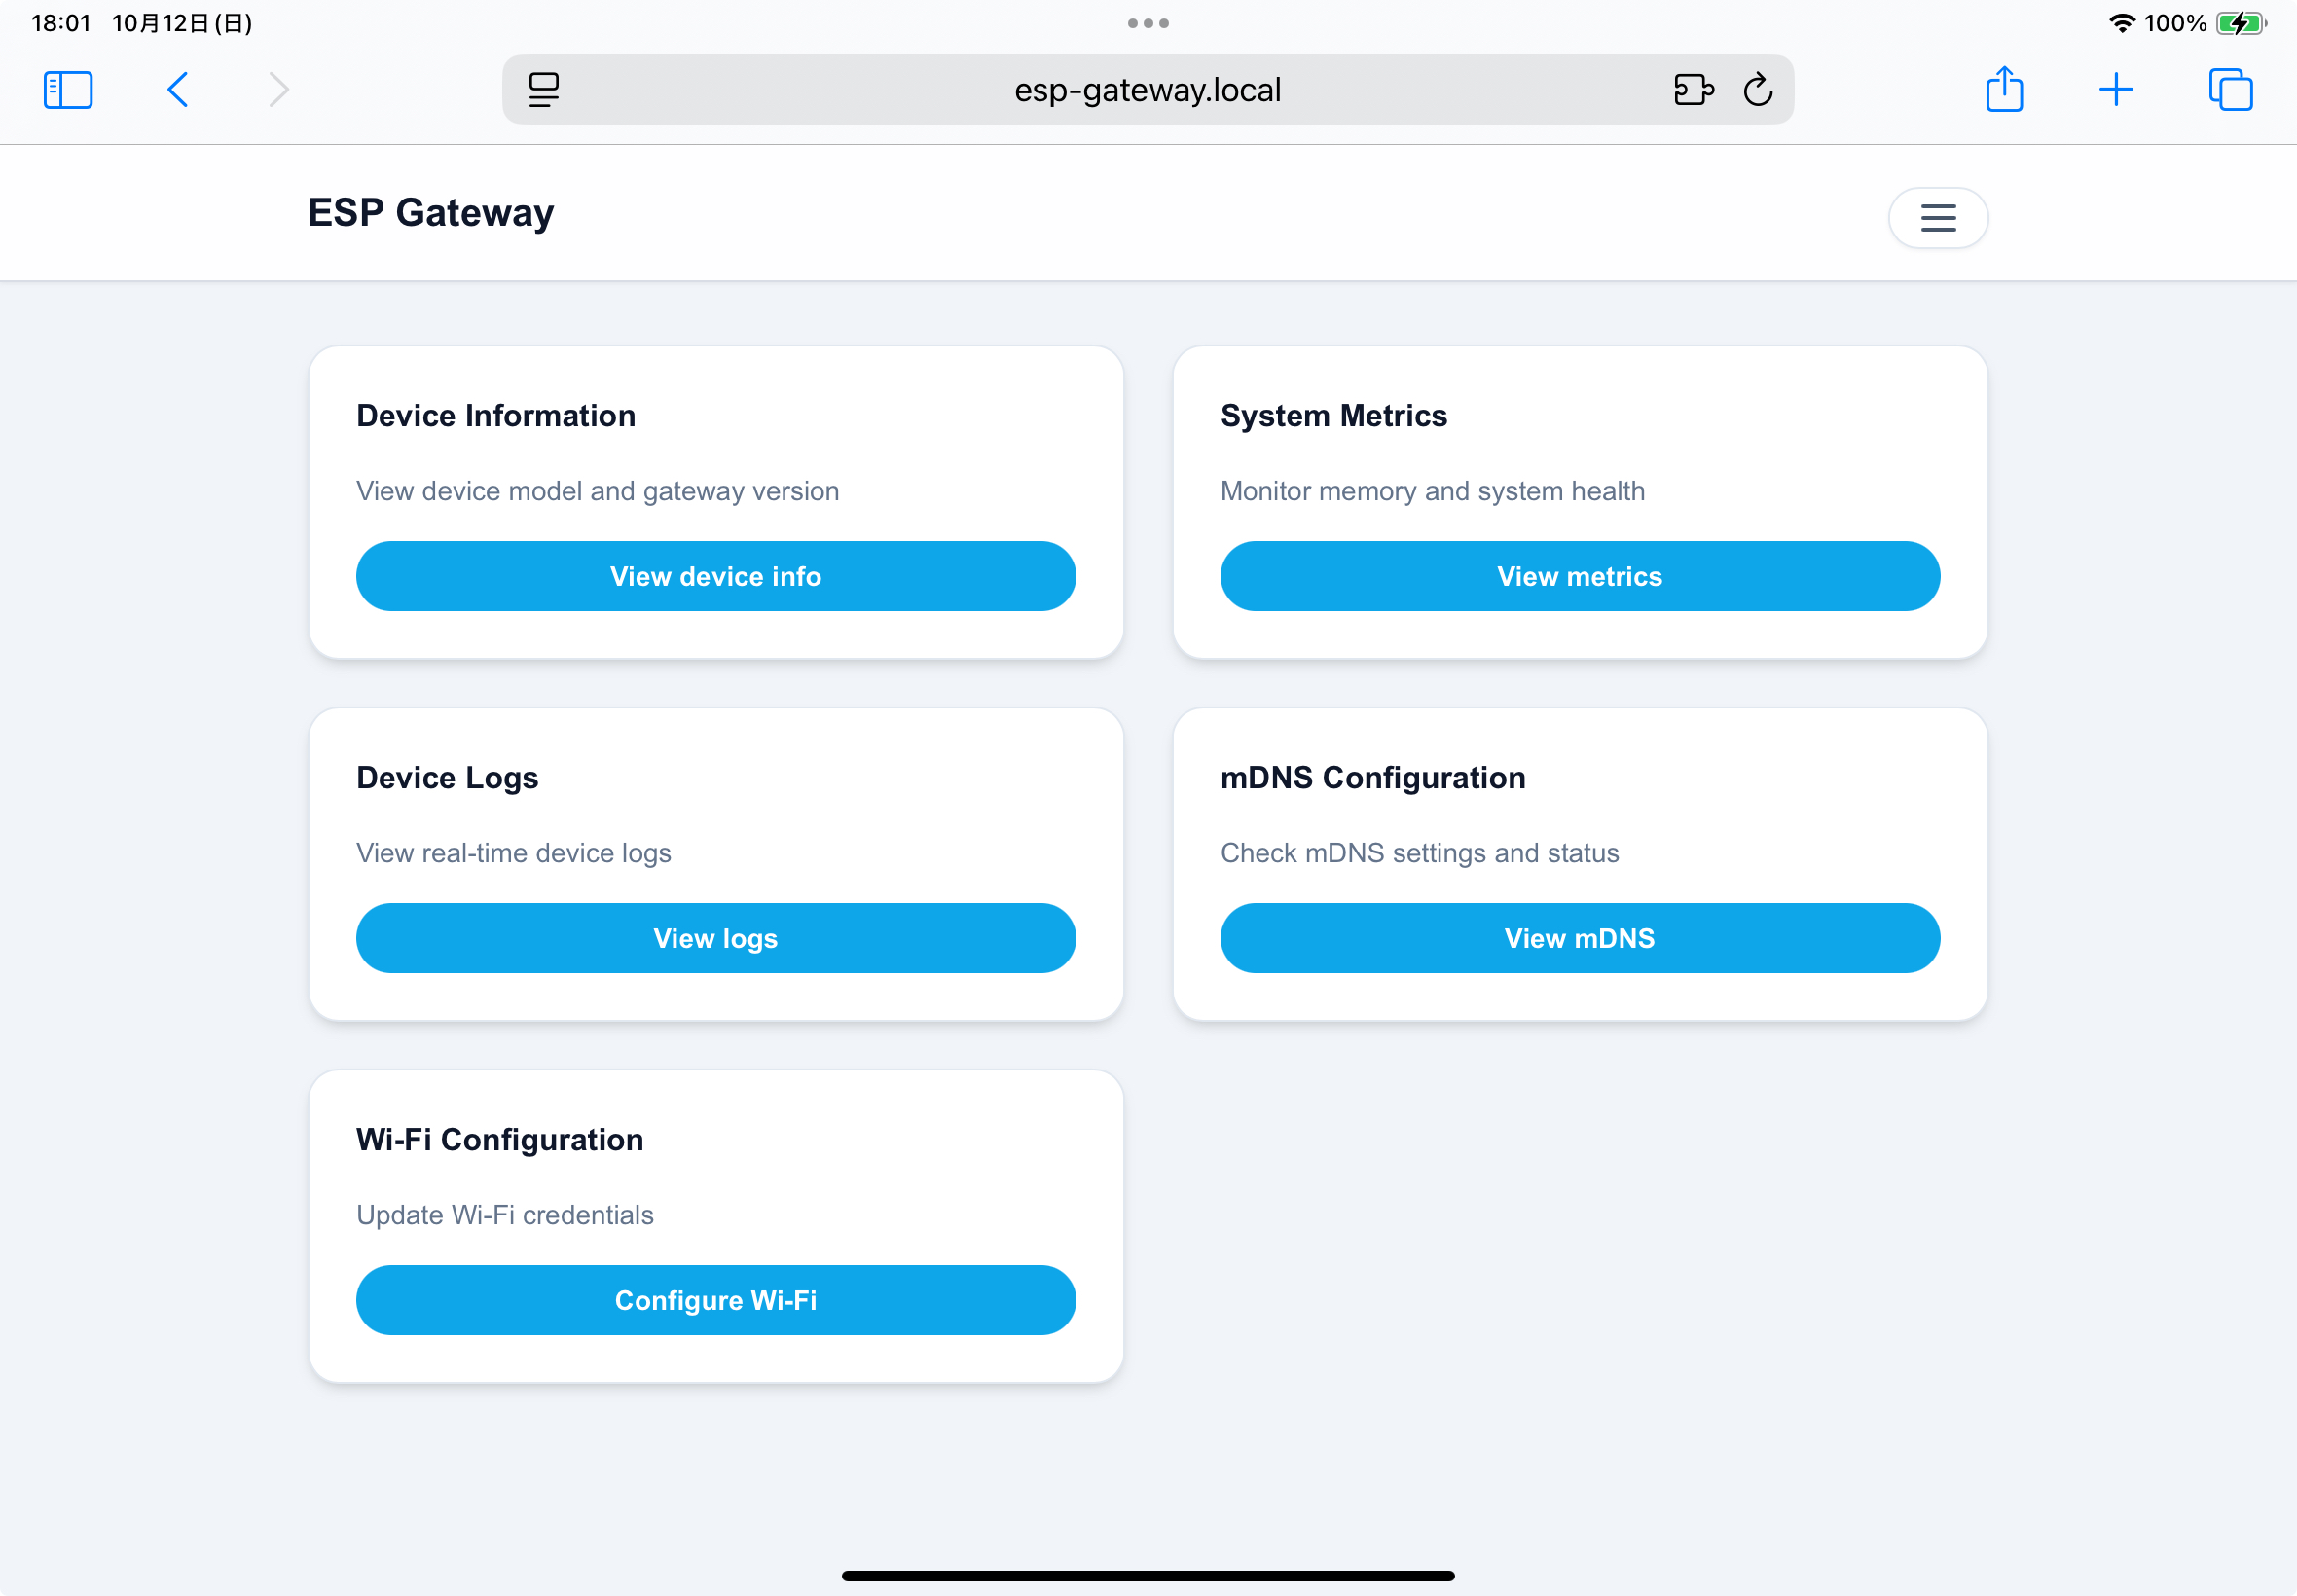Tap View device info
This screenshot has height=1596, width=2297.
coord(715,576)
